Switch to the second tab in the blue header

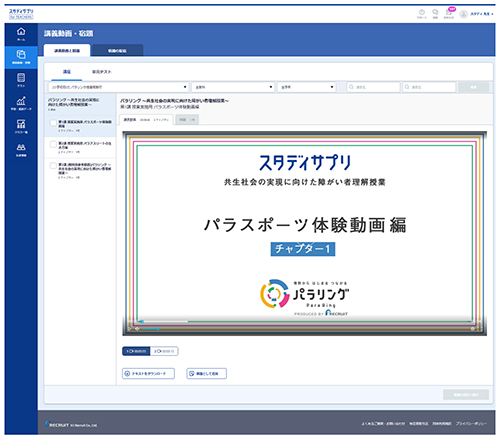click(117, 51)
